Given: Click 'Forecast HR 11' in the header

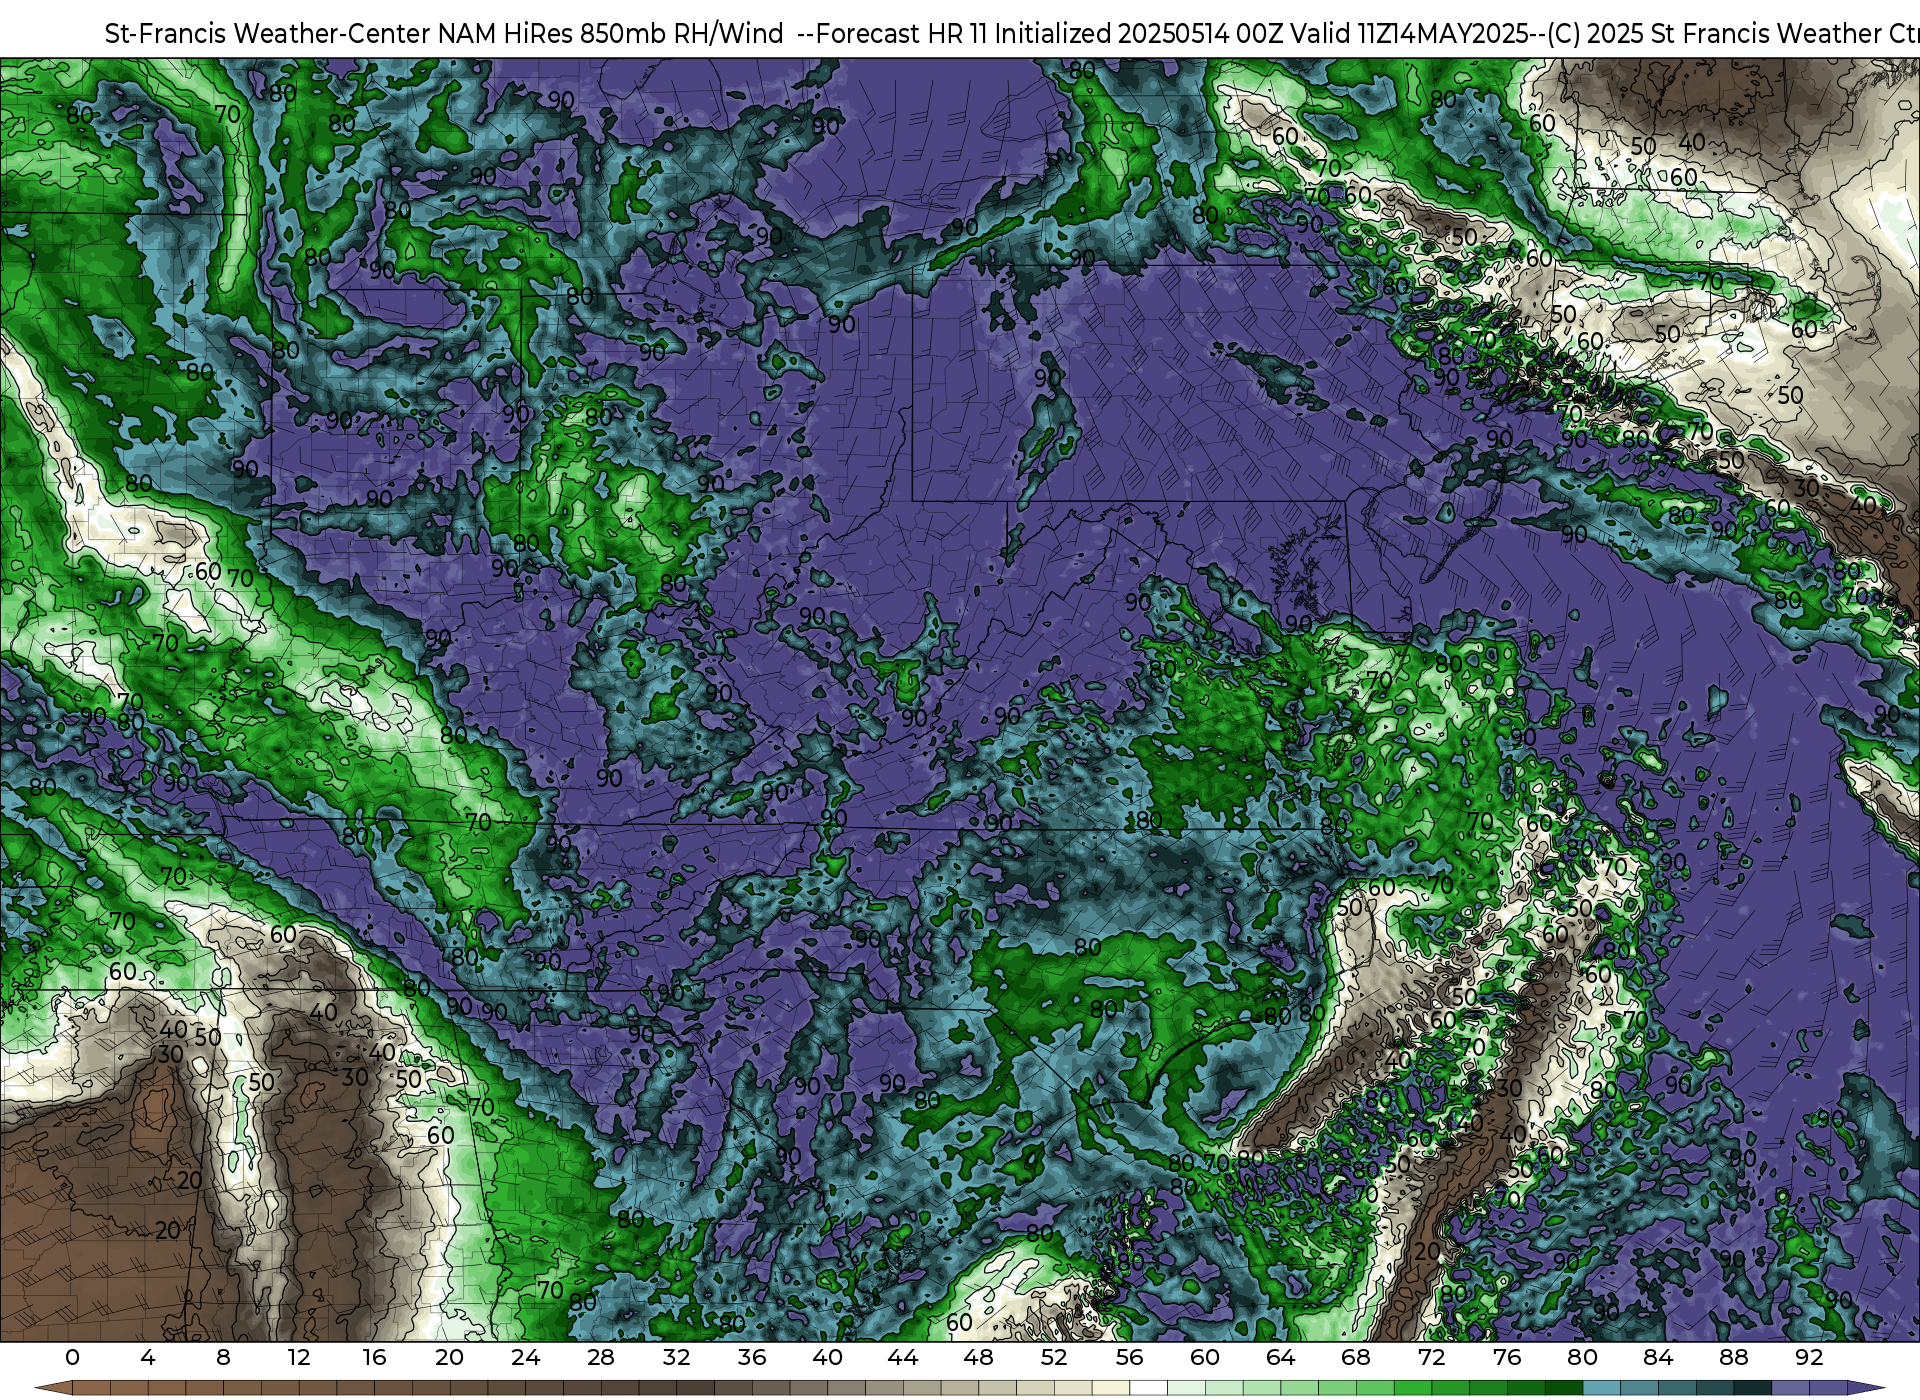Looking at the screenshot, I should point(902,34).
